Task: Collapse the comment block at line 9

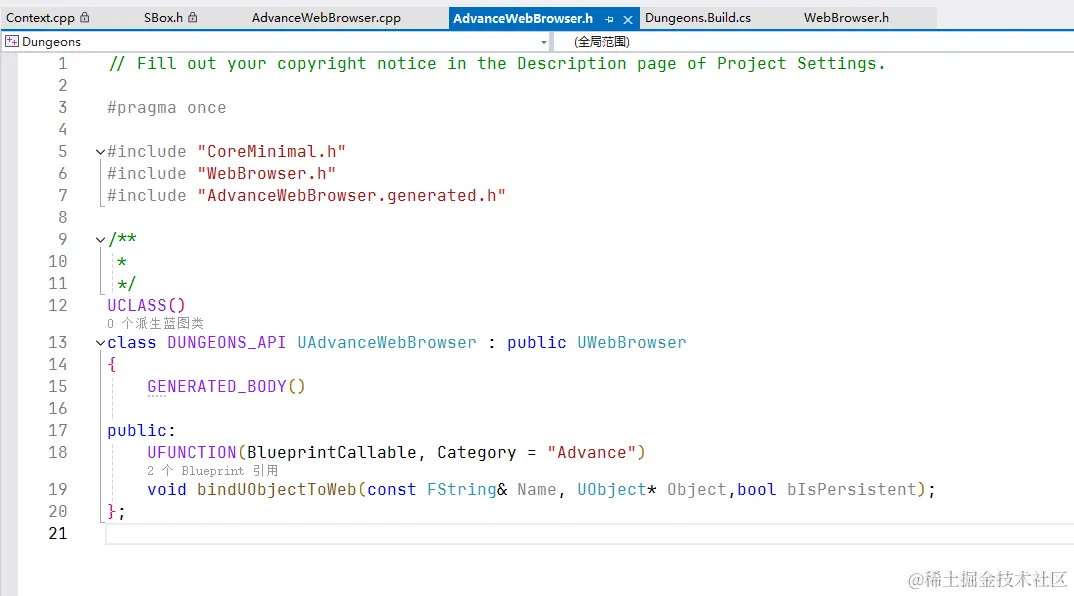Action: click(x=98, y=239)
